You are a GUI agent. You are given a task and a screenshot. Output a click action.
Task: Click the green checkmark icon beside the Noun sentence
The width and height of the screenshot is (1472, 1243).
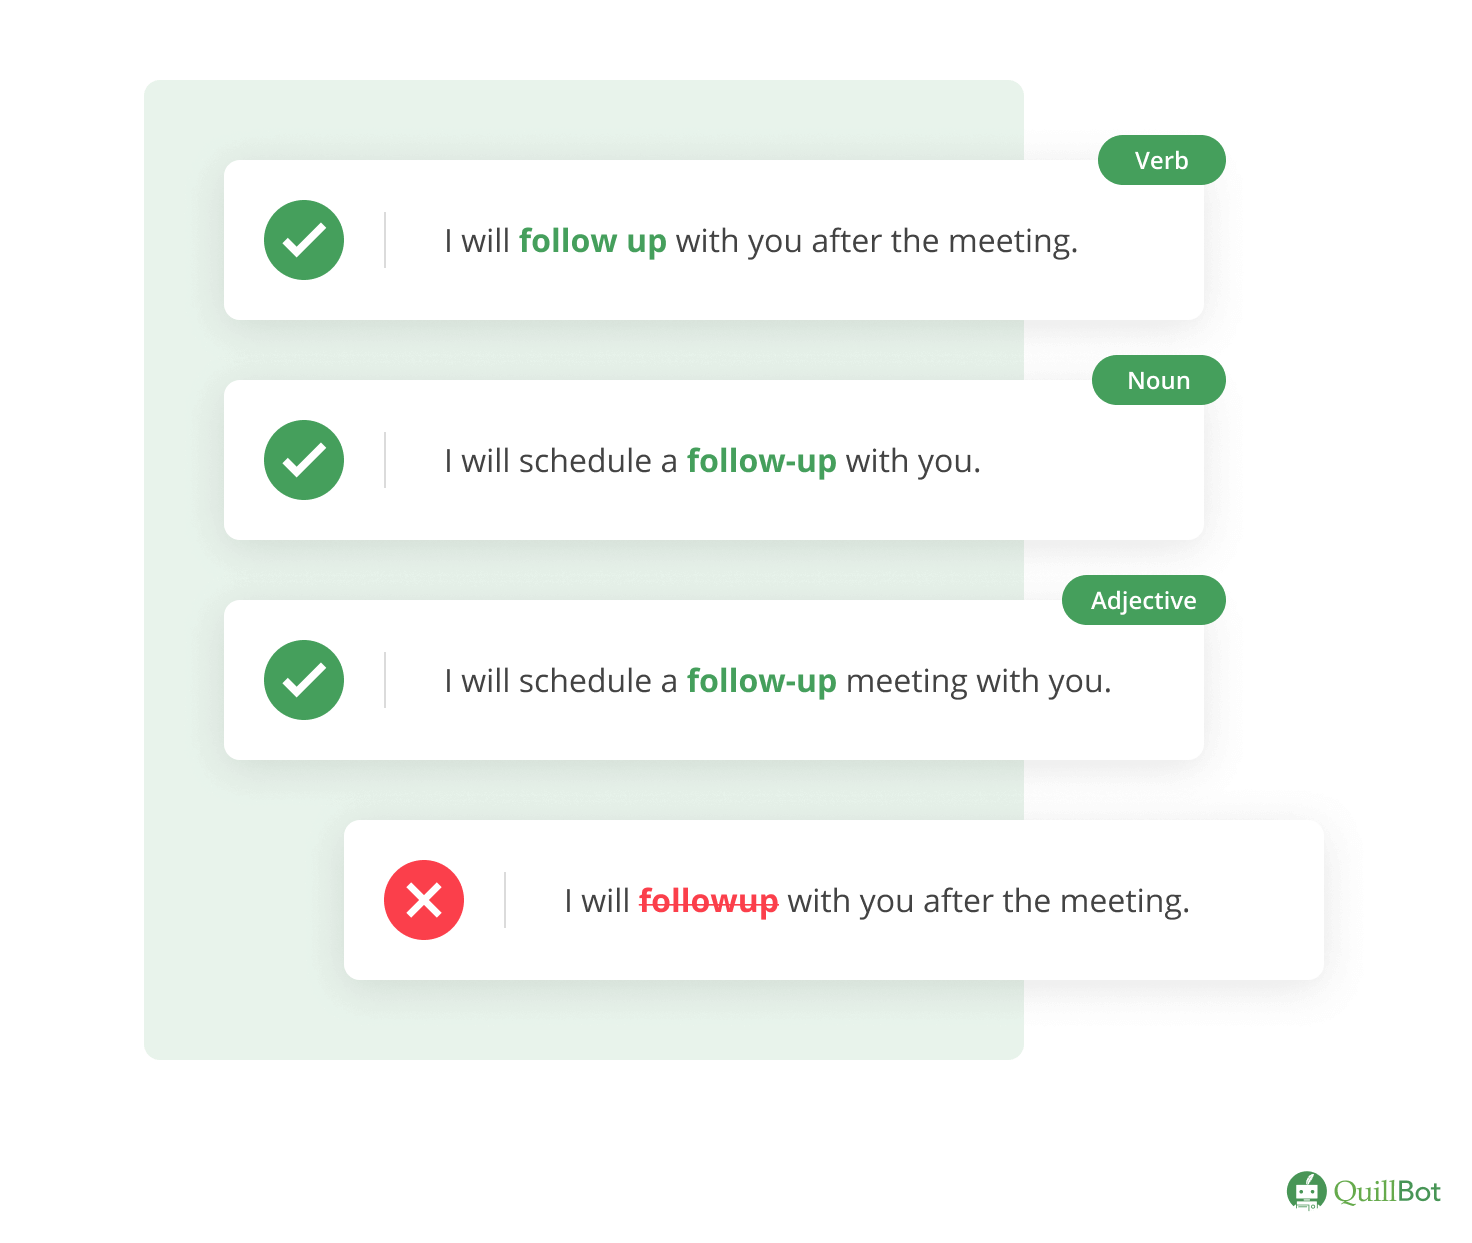click(x=304, y=460)
